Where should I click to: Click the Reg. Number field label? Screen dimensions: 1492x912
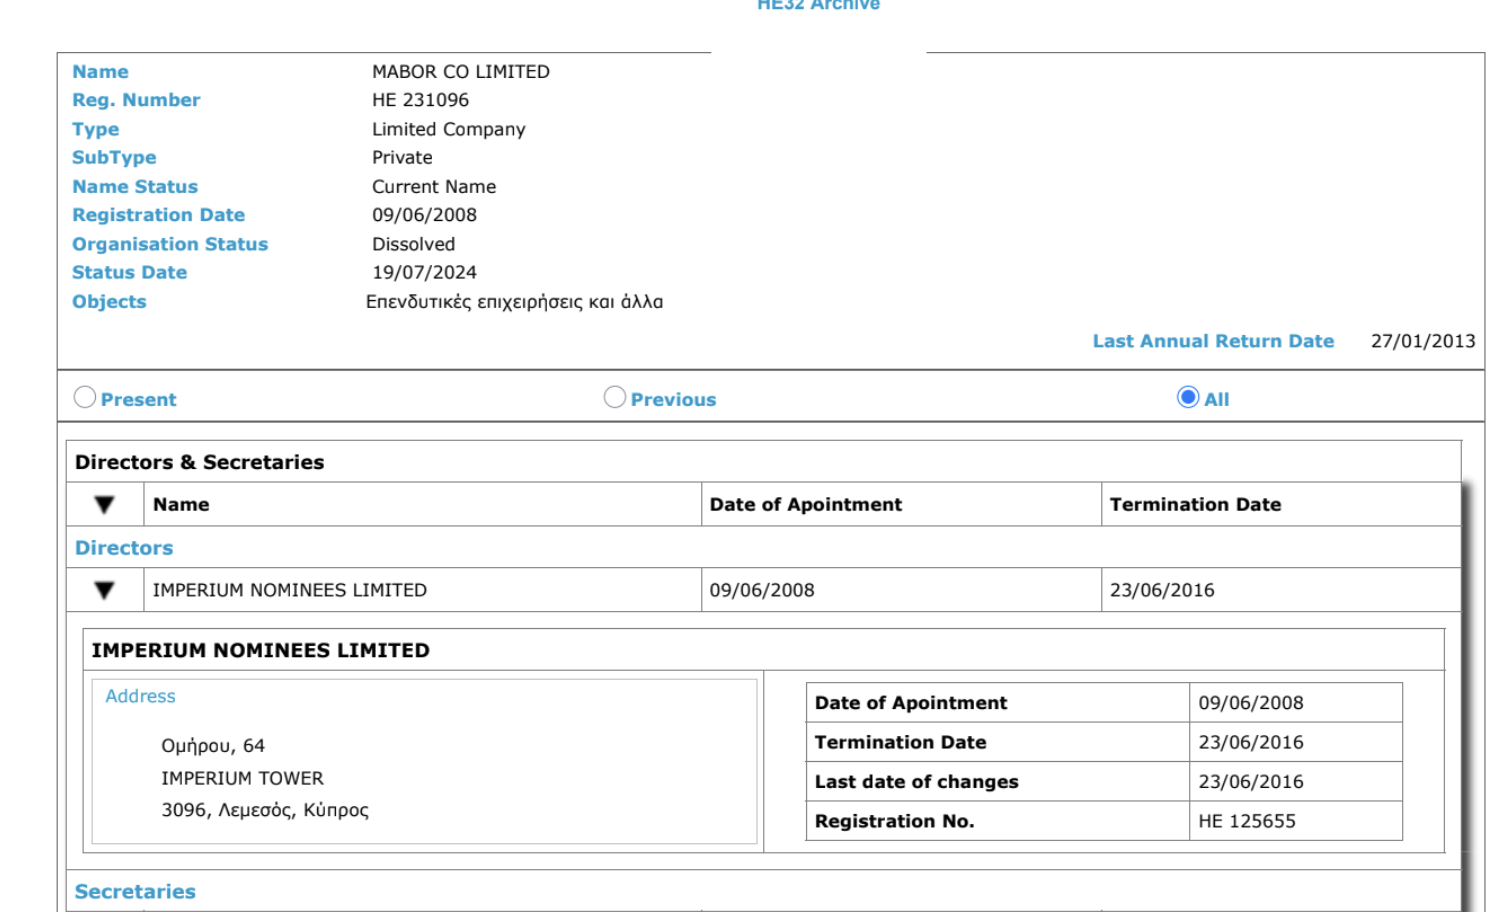point(136,100)
